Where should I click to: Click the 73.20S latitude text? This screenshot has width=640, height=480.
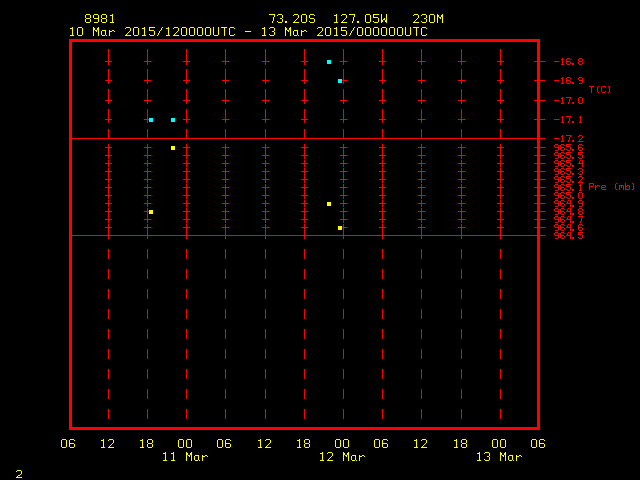coord(289,19)
